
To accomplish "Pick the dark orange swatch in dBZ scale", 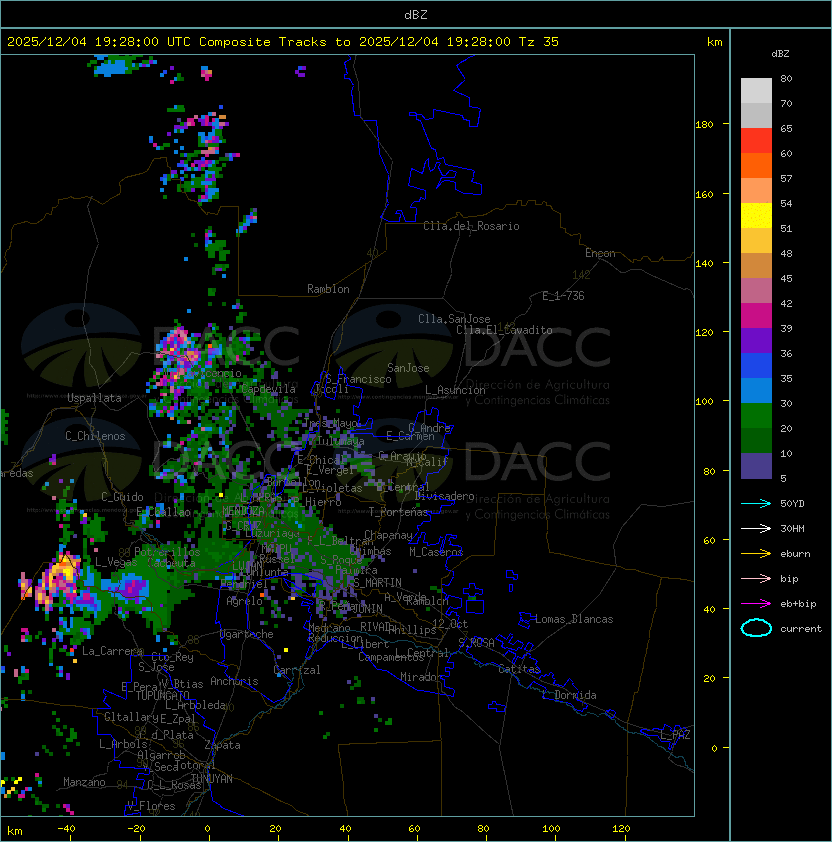I will 756,165.
